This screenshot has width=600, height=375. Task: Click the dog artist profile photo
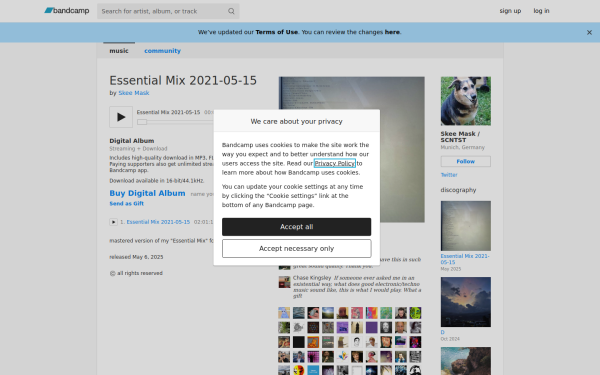point(466,101)
